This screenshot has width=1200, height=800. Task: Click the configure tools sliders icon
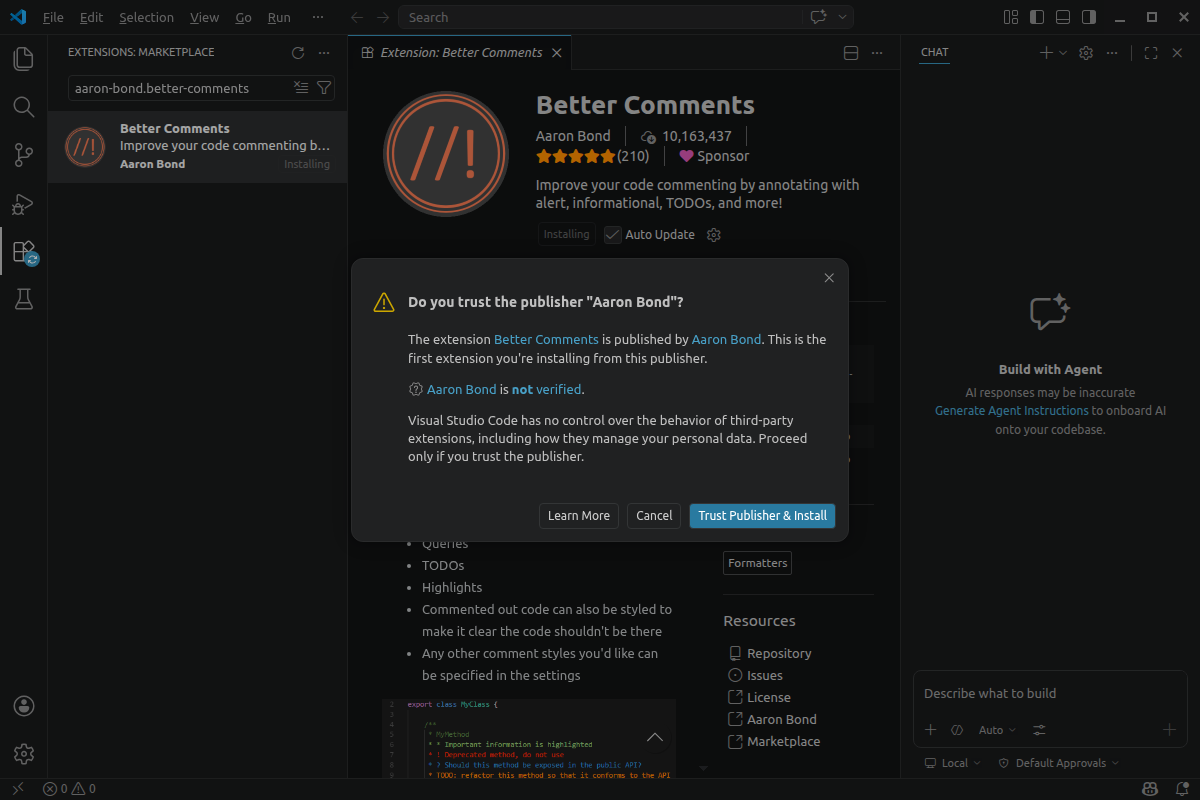pos(1040,730)
